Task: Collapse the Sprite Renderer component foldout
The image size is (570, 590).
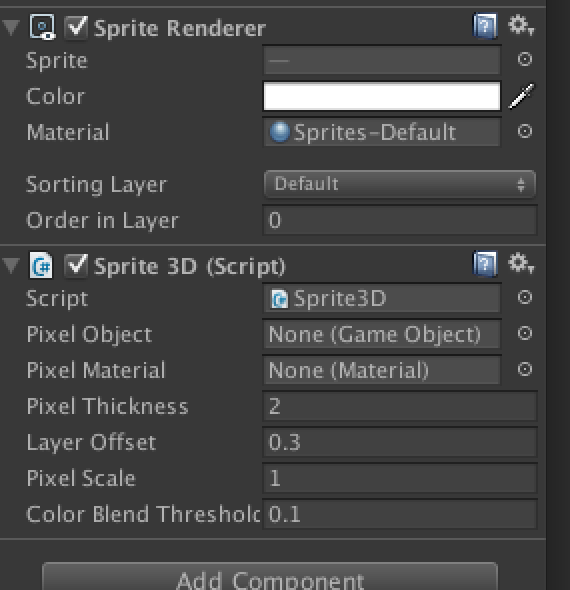Action: point(11,28)
